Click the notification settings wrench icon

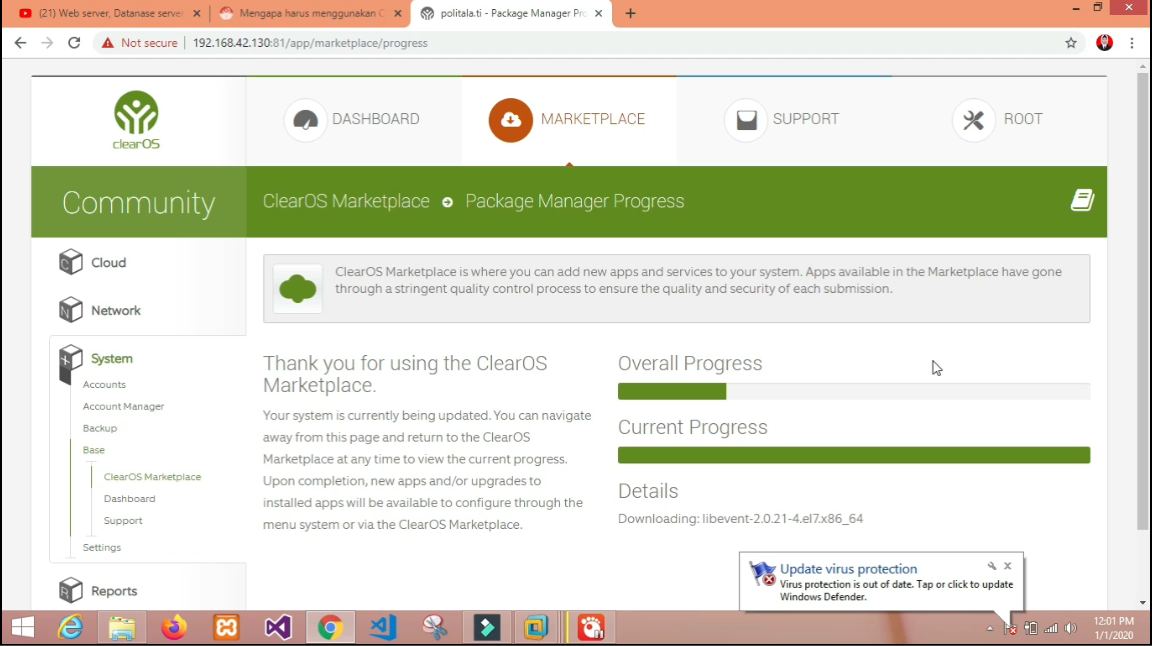coord(992,565)
